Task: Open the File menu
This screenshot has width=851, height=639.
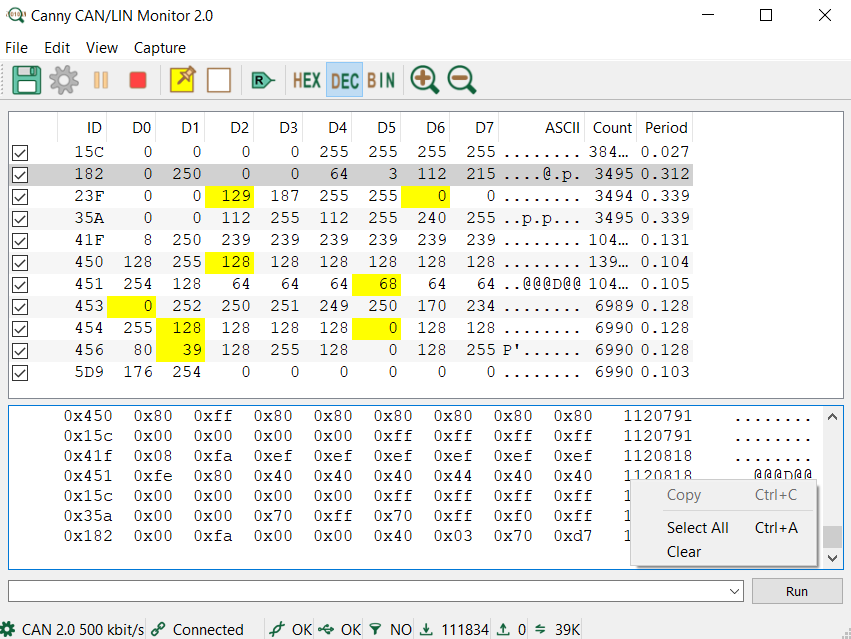Action: click(x=16, y=48)
